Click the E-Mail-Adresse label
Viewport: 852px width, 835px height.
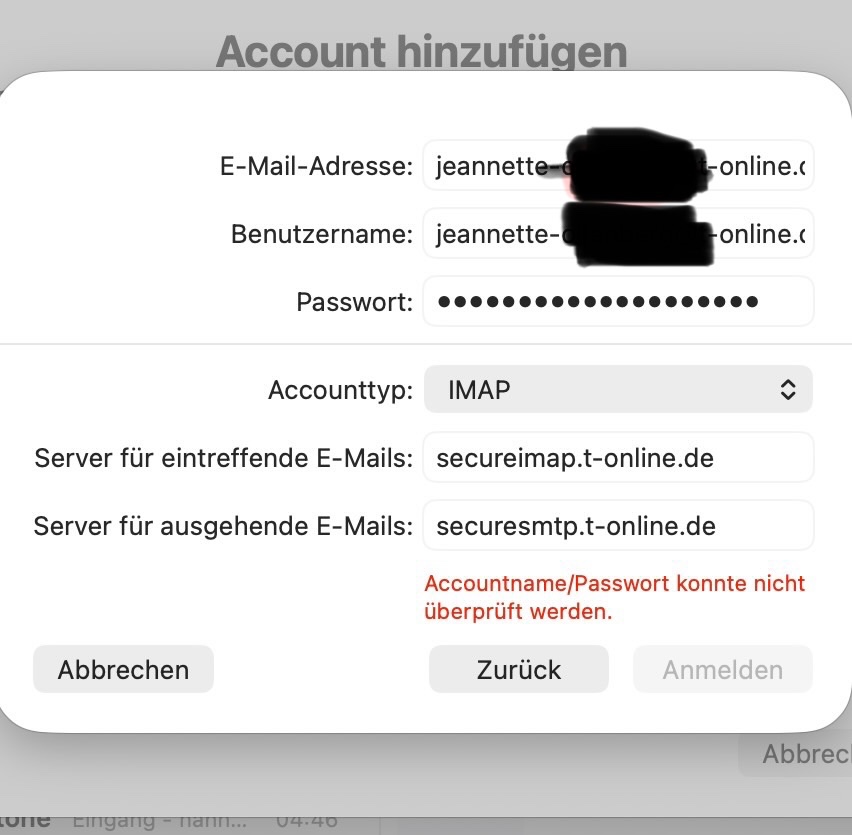click(316, 167)
